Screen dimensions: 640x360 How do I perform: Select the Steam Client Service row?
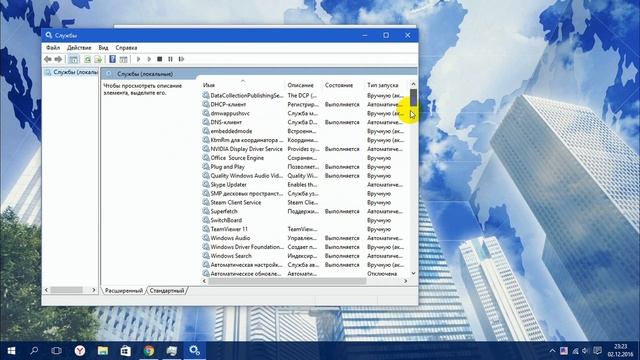pyautogui.click(x=305, y=202)
